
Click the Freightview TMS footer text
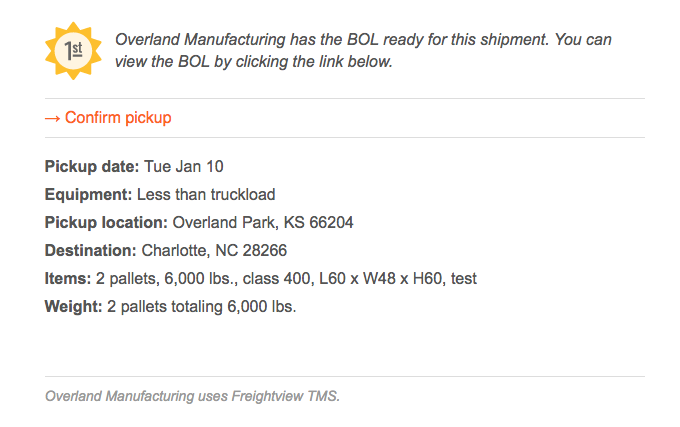pos(285,396)
